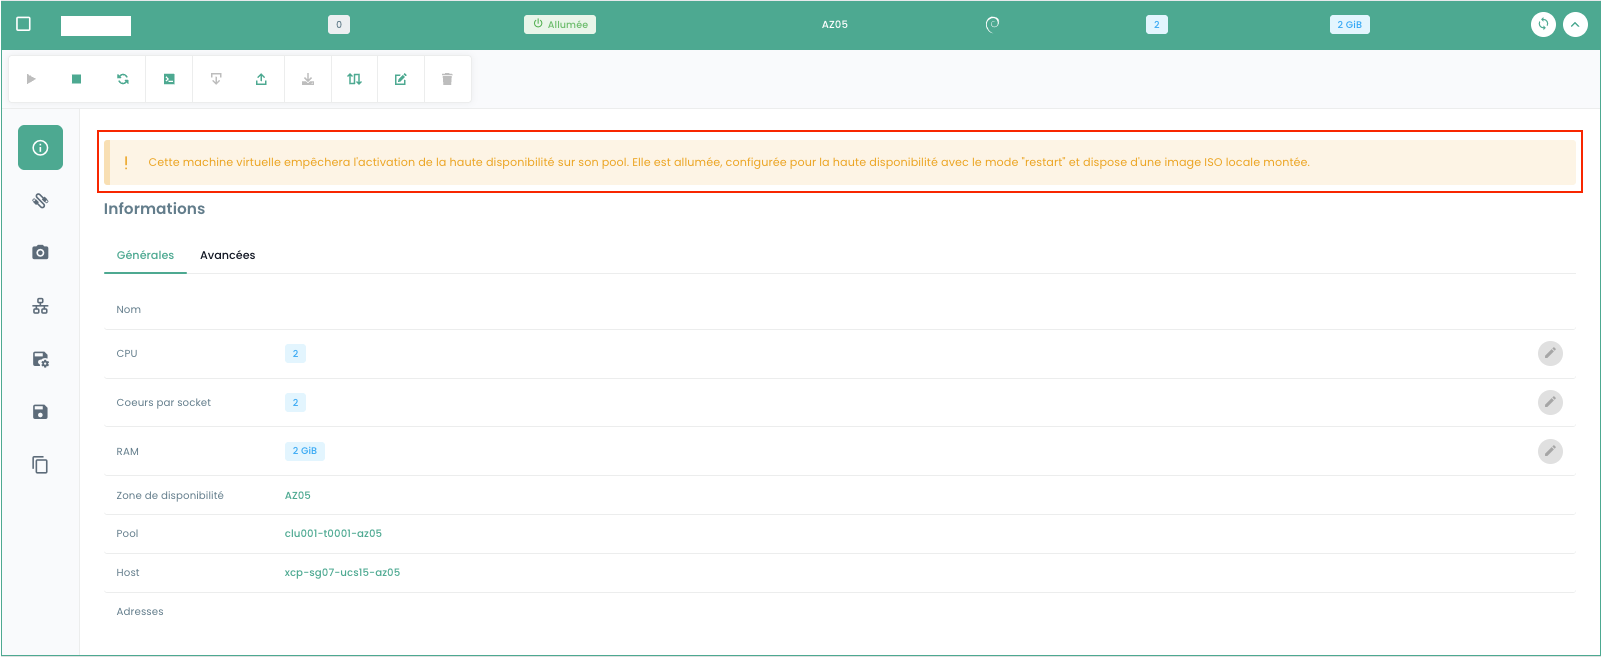Edit the CPU value with pencil button
Image resolution: width=1603 pixels, height=658 pixels.
click(1549, 353)
